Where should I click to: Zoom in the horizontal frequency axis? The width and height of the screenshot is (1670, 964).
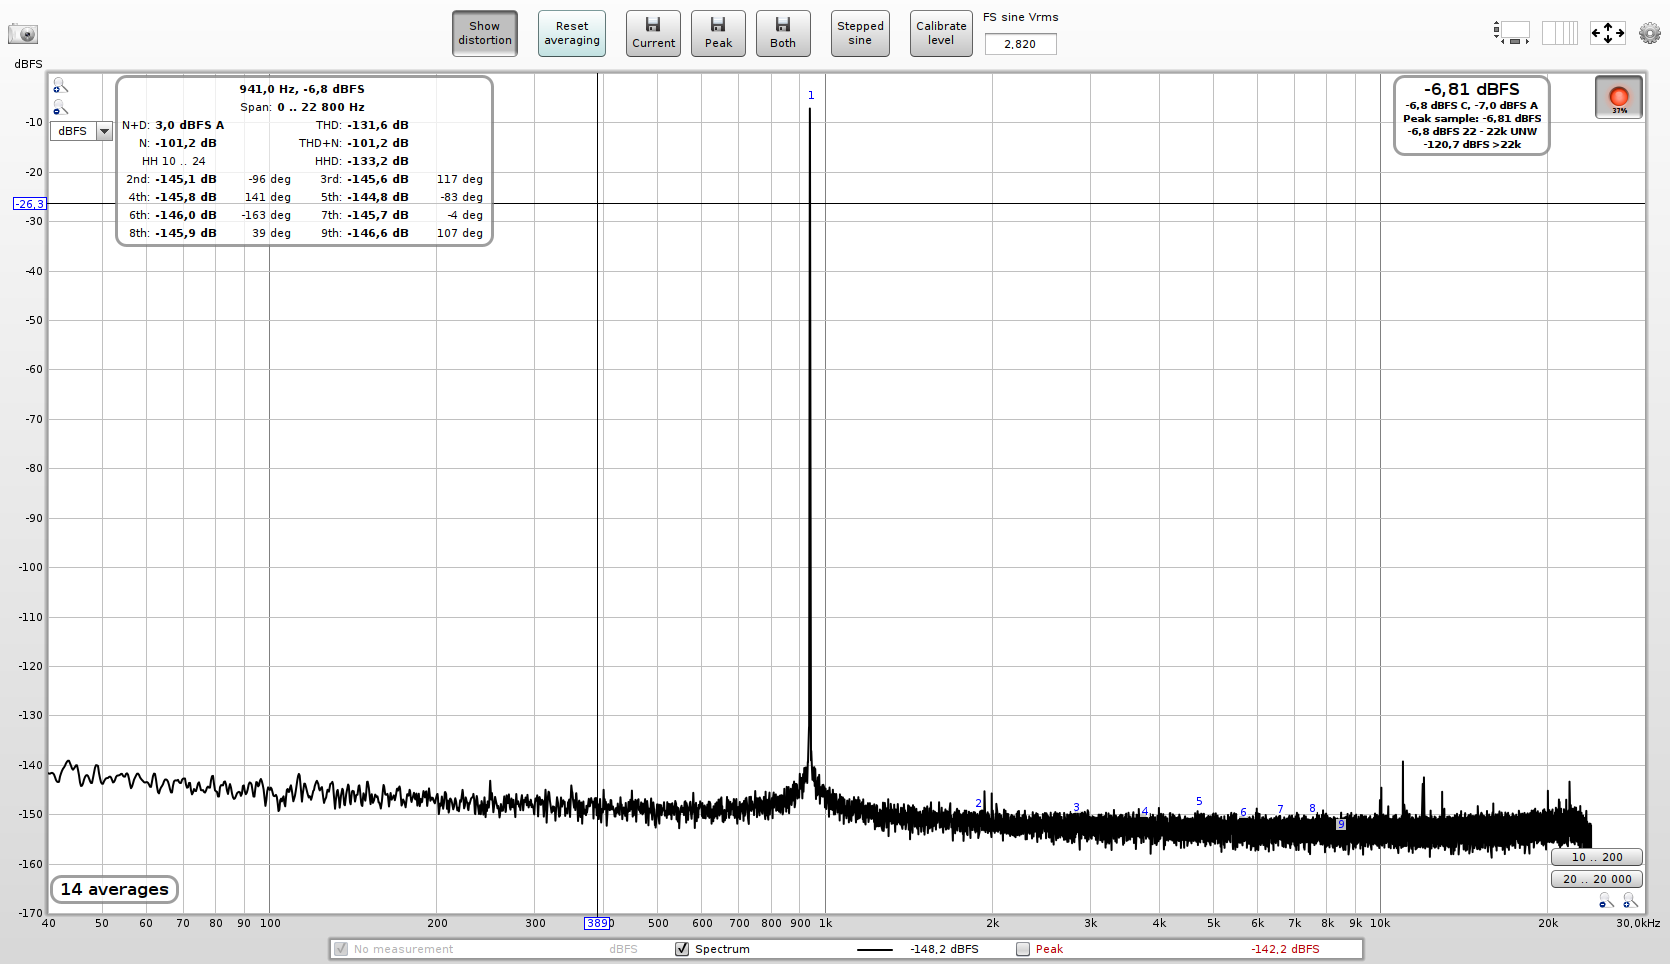[x=1630, y=902]
